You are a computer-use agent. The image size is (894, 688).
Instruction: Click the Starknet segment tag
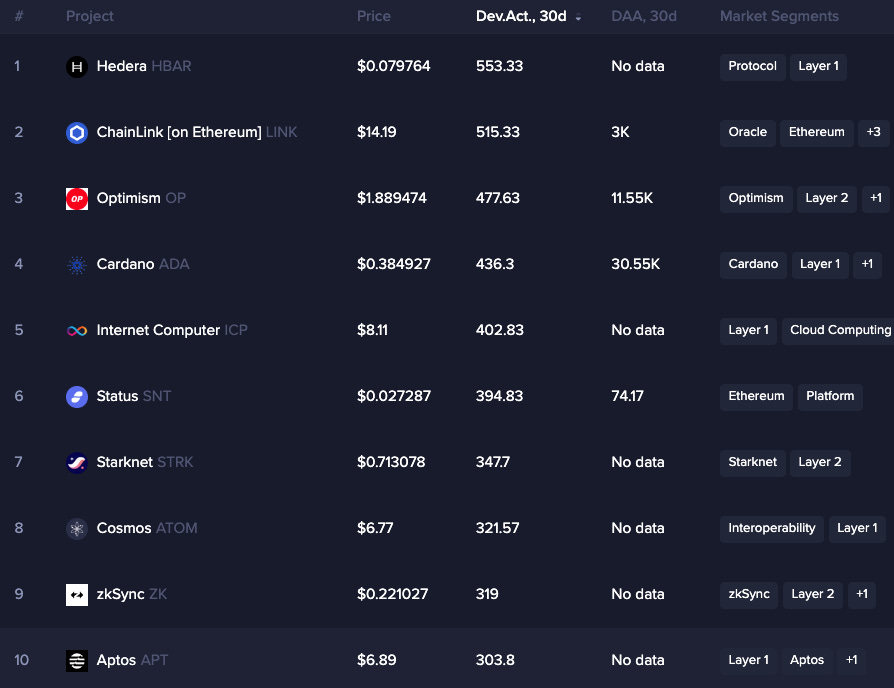pyautogui.click(x=753, y=463)
